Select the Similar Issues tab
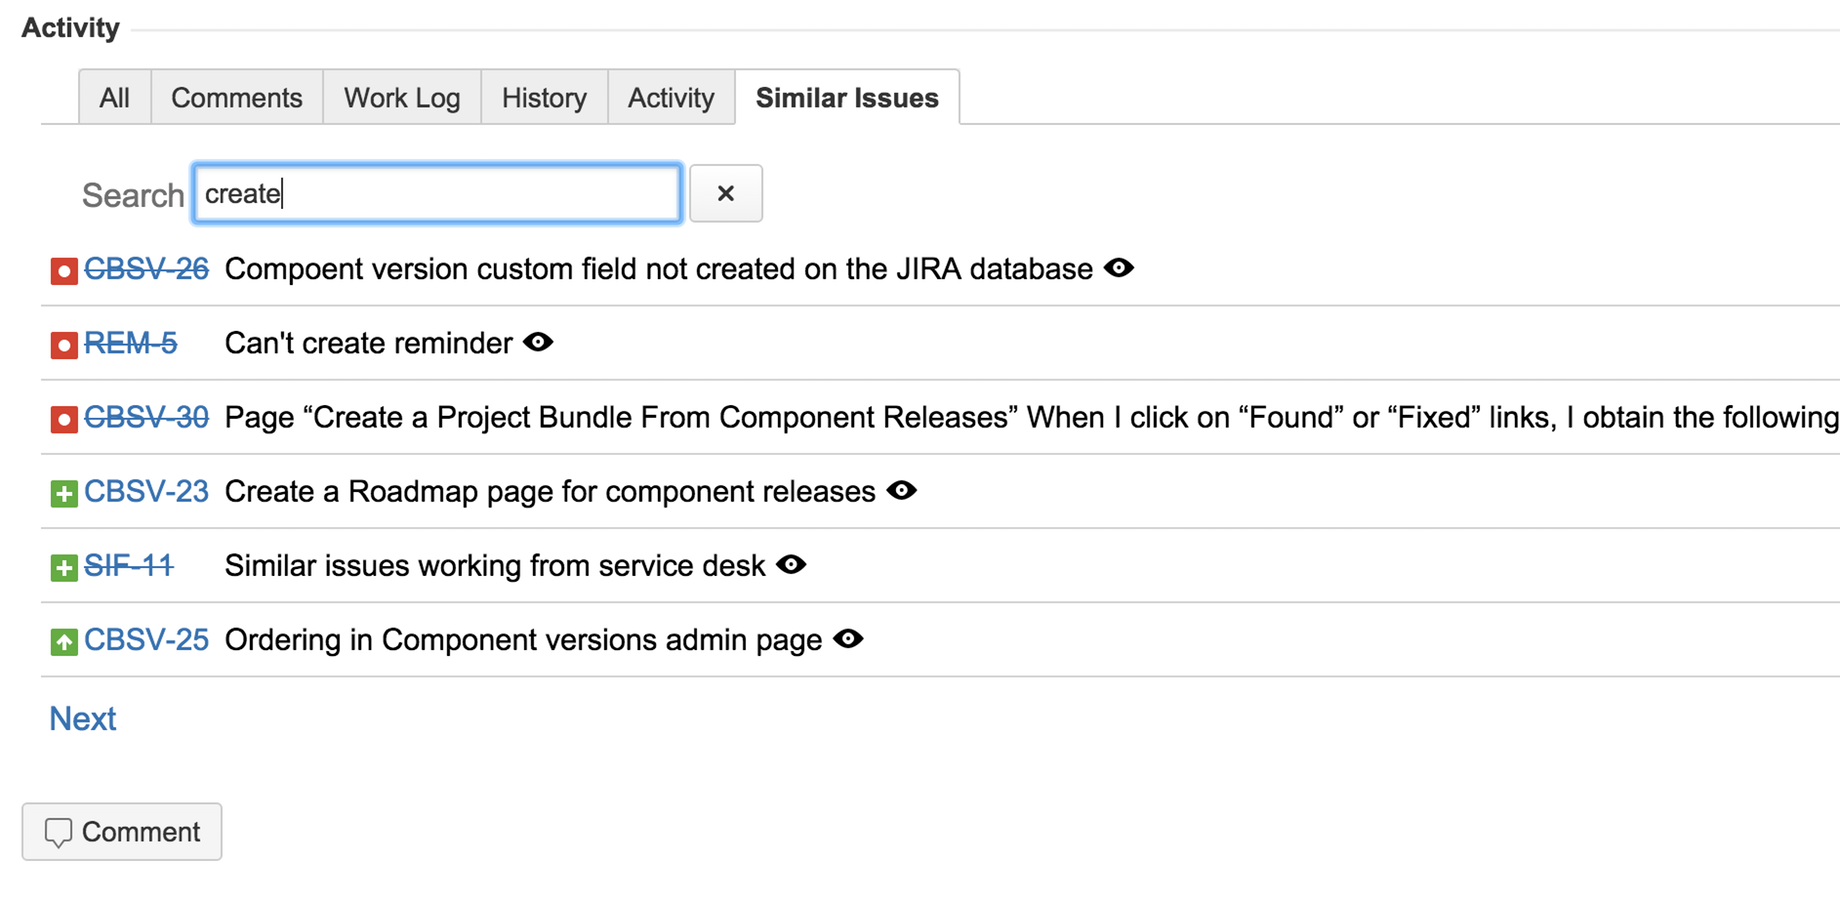 tap(847, 97)
